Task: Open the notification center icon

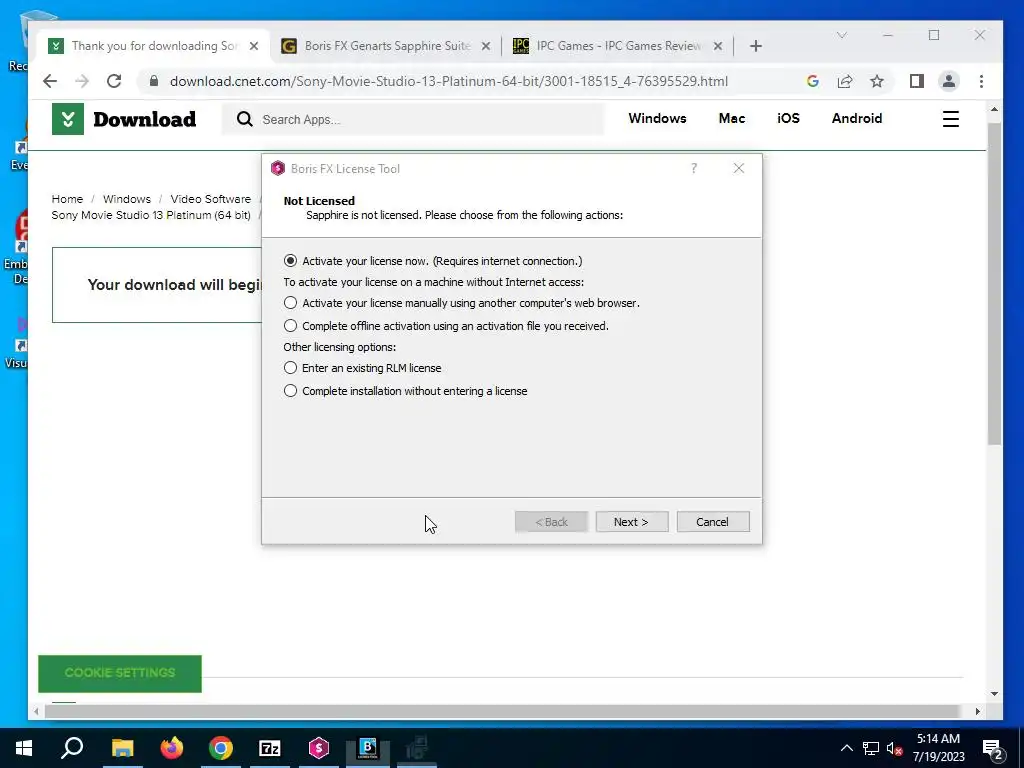Action: pos(992,749)
